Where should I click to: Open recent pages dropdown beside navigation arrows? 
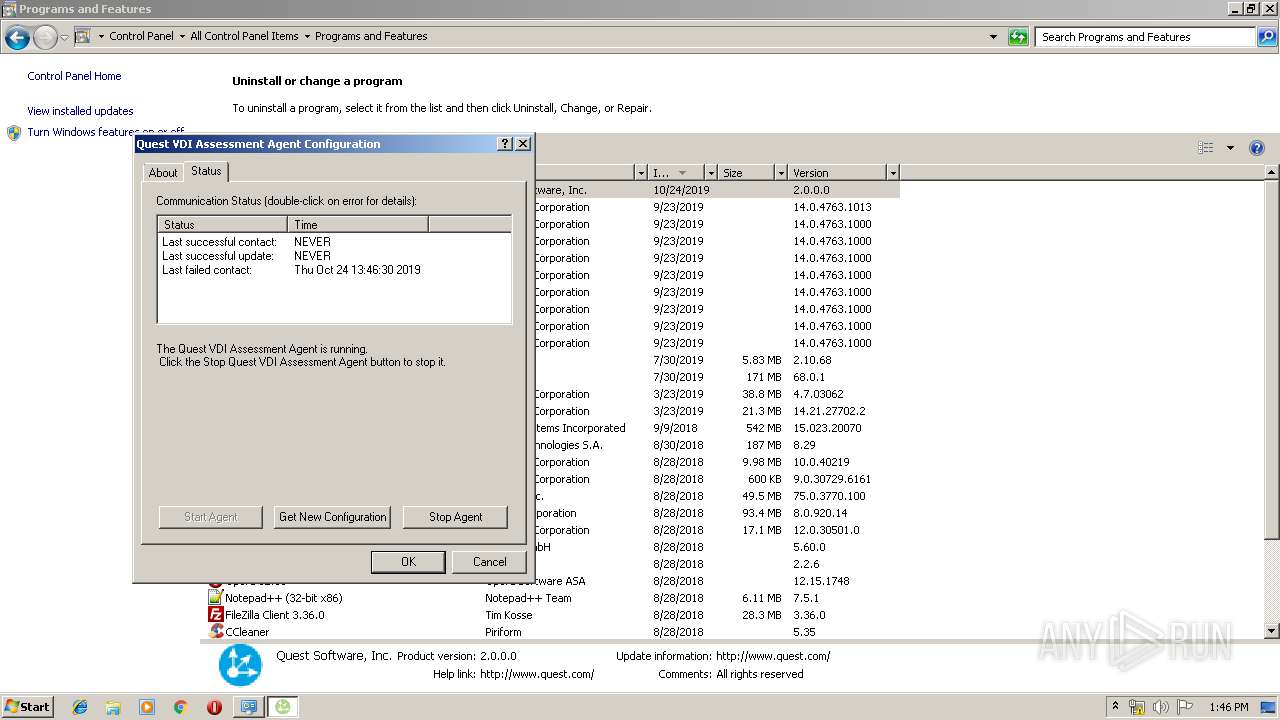64,37
